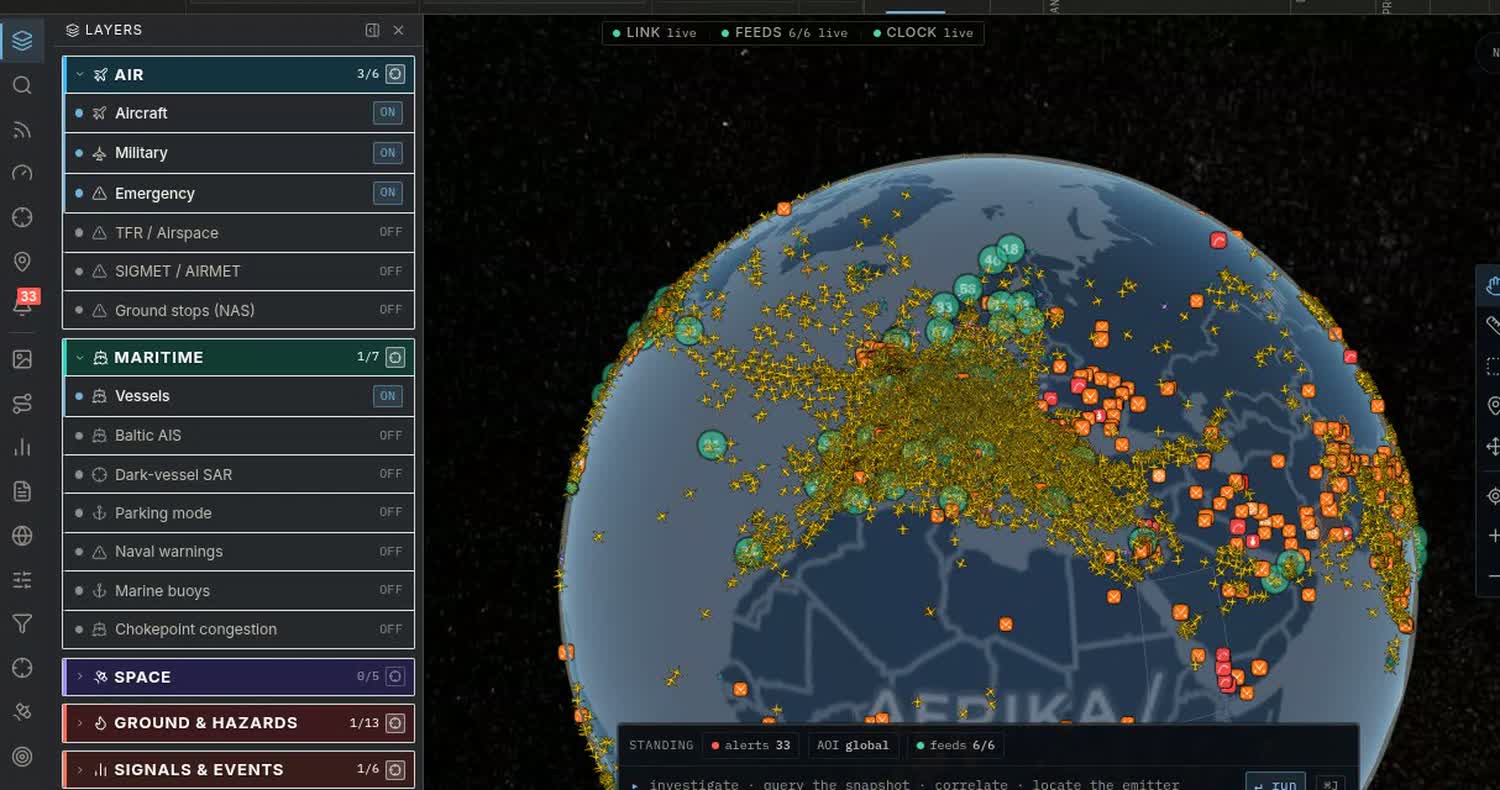Screen dimensions: 1500x790
Task: Open the sliders settings icon in sidebar
Action: click(x=22, y=580)
